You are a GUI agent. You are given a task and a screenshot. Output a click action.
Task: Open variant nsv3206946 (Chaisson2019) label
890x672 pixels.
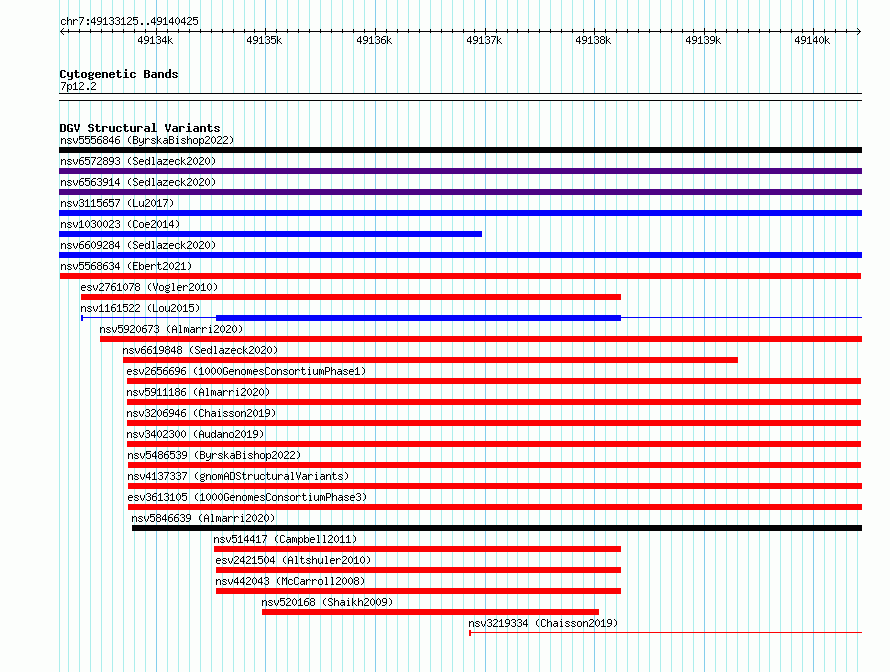pyautogui.click(x=201, y=413)
